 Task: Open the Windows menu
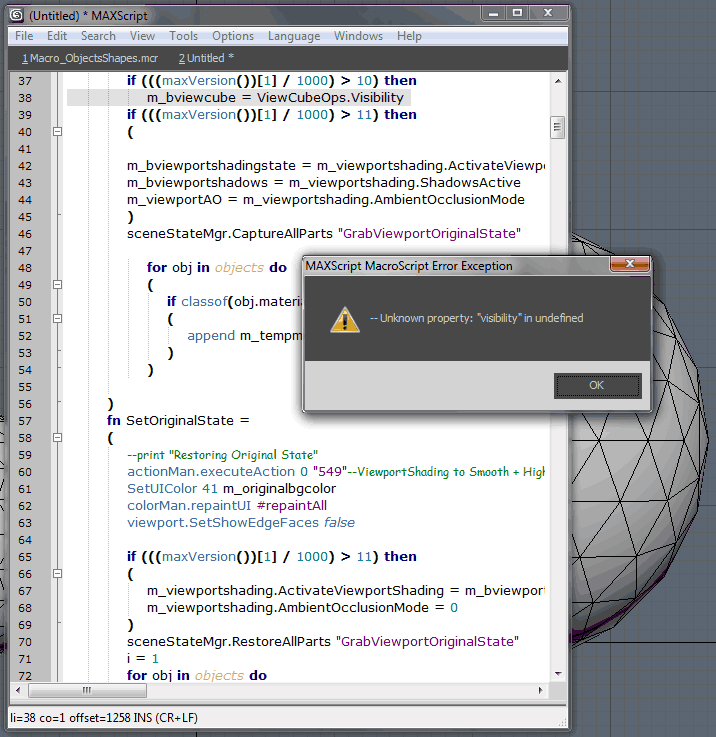pyautogui.click(x=358, y=36)
